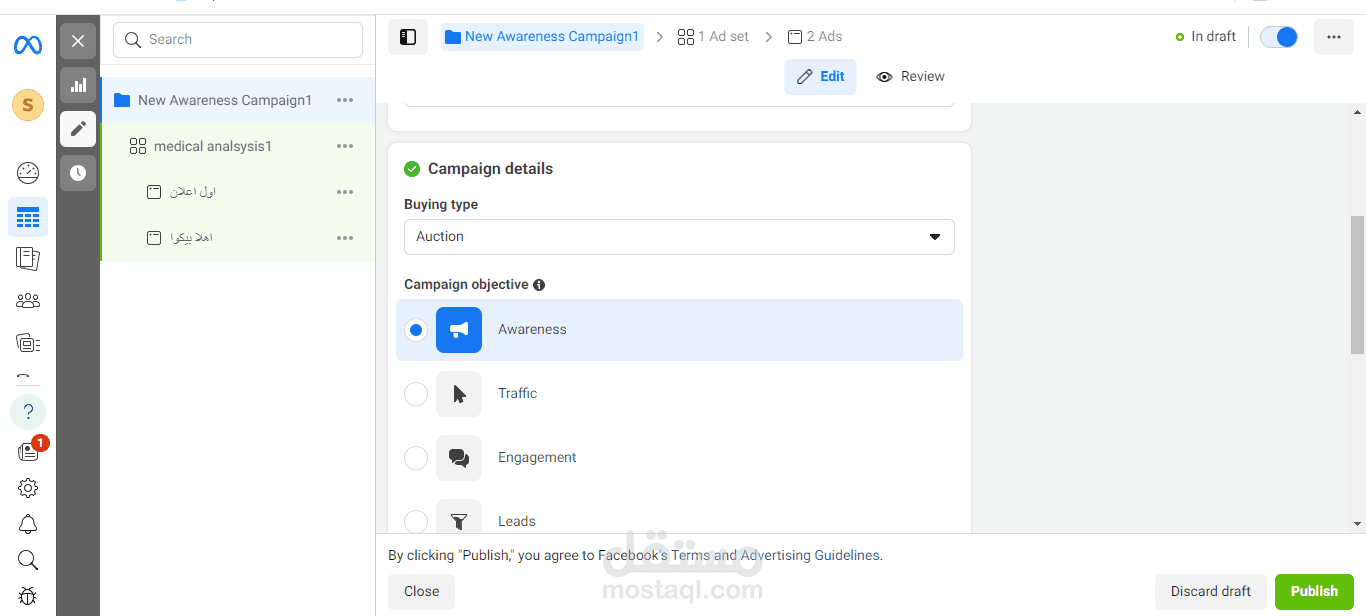Go to the 1 Ad set breadcrumb
1366x616 pixels.
click(713, 37)
